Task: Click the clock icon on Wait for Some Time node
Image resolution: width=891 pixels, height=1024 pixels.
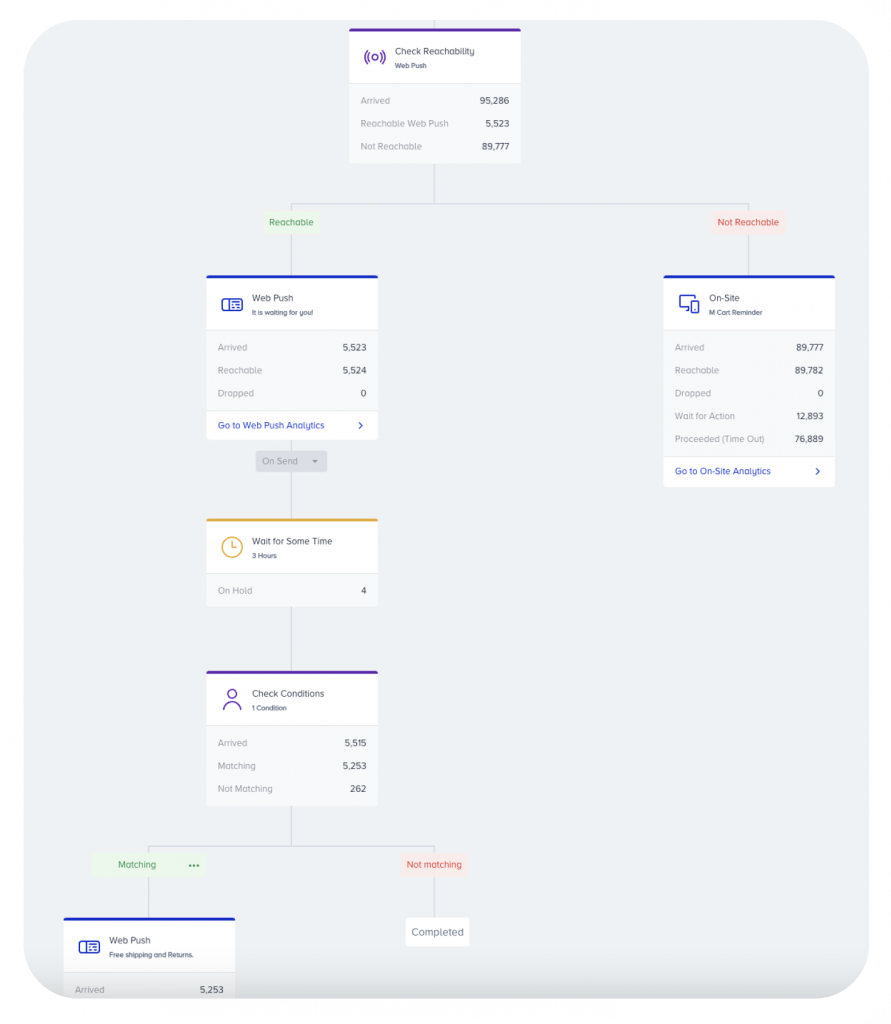Action: pos(230,547)
